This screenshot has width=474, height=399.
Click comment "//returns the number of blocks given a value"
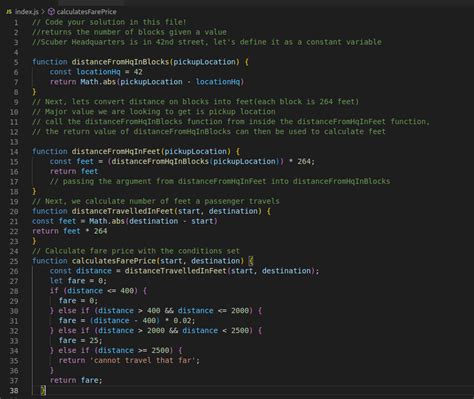click(x=129, y=32)
